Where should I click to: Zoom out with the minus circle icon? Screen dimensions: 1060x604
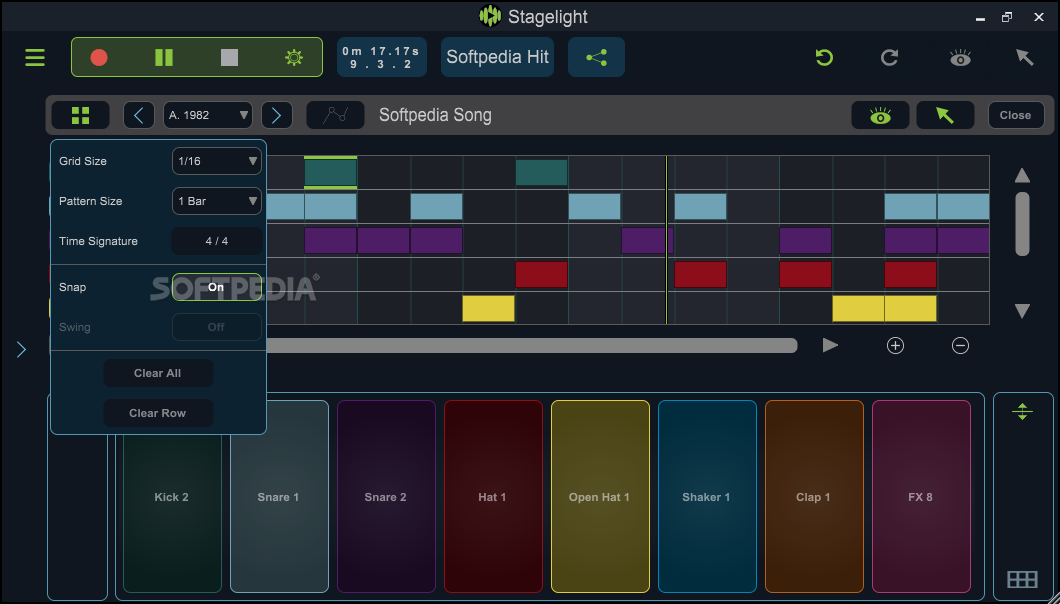(960, 346)
